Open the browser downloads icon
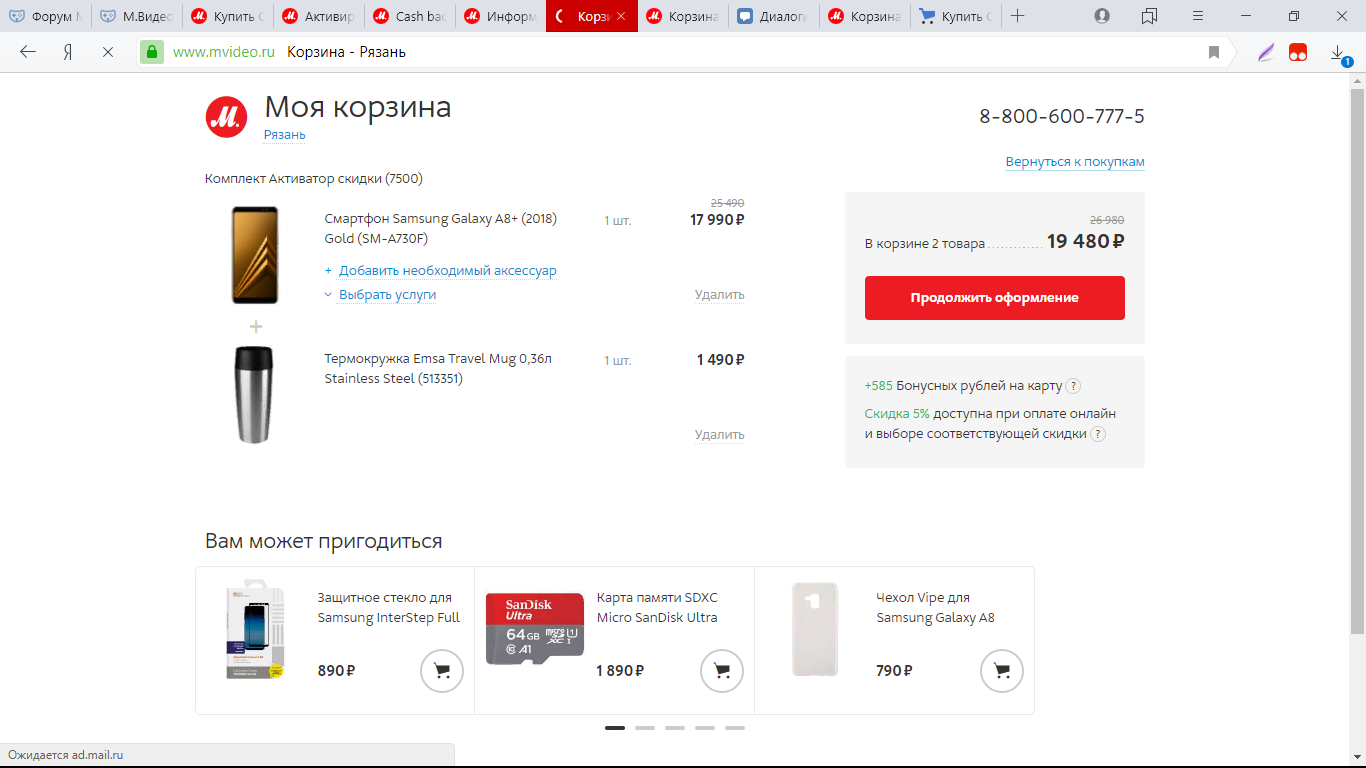This screenshot has width=1366, height=768. click(x=1338, y=53)
